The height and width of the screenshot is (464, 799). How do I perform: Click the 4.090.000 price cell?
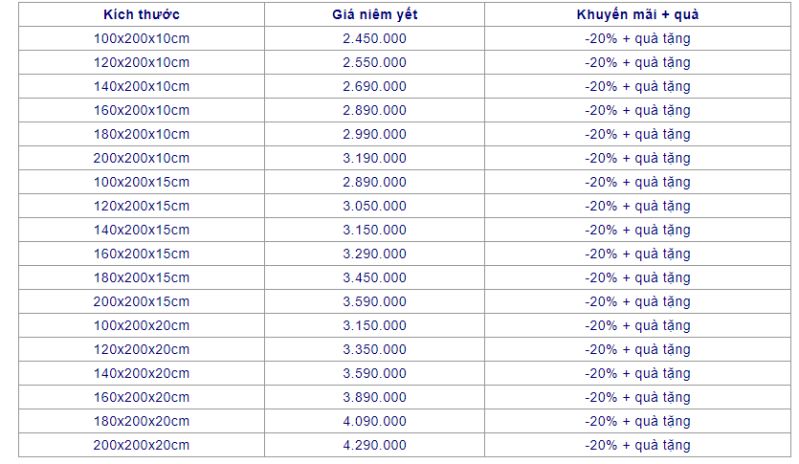[x=374, y=422]
